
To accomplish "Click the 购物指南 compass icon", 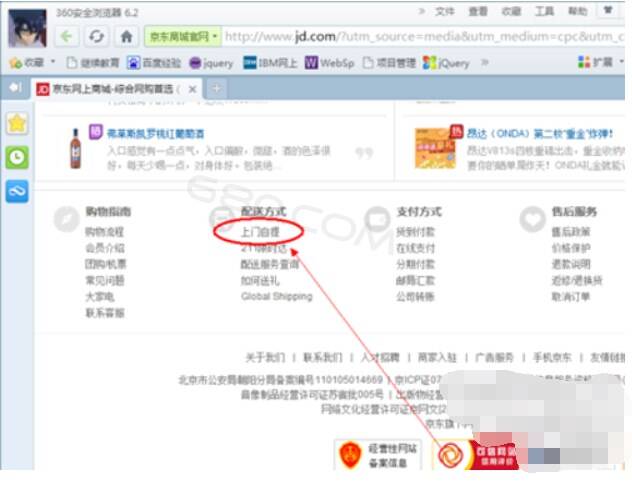I will coord(67,219).
